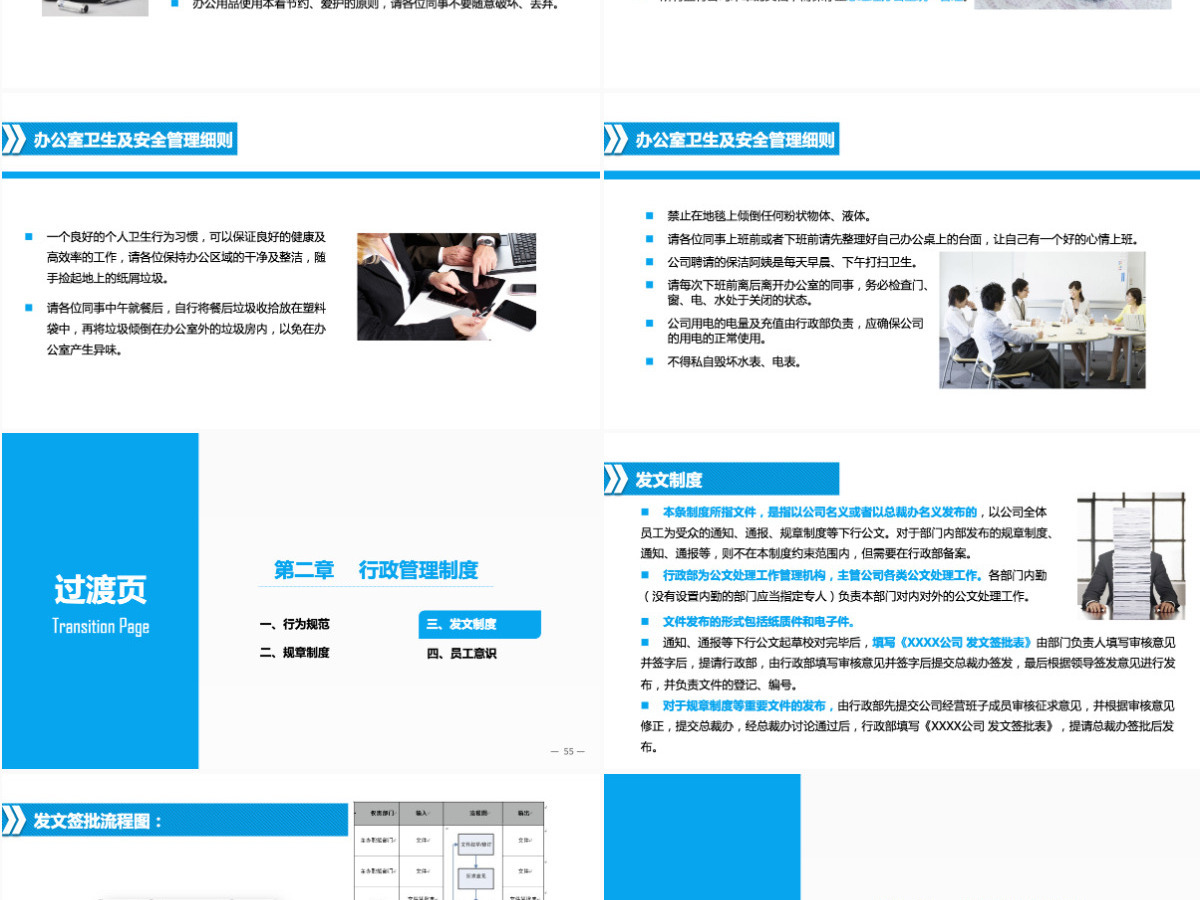Click bullet 禁止在地毯上倾倒任何粉状物体、液体

(x=769, y=215)
